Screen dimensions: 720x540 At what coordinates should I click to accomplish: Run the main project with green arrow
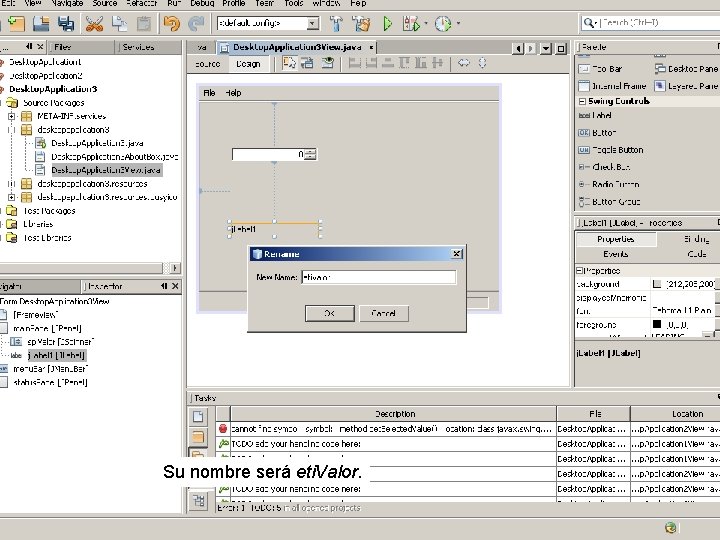pos(388,23)
